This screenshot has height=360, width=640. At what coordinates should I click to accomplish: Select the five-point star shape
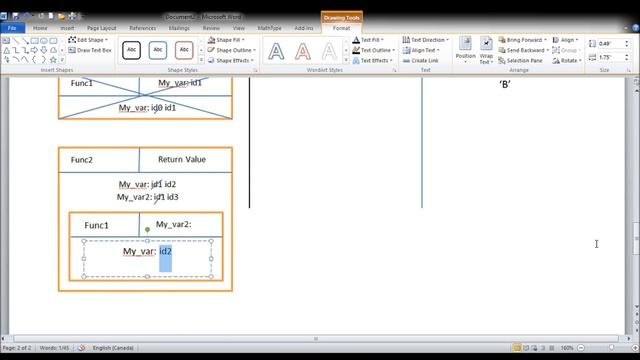[53, 60]
